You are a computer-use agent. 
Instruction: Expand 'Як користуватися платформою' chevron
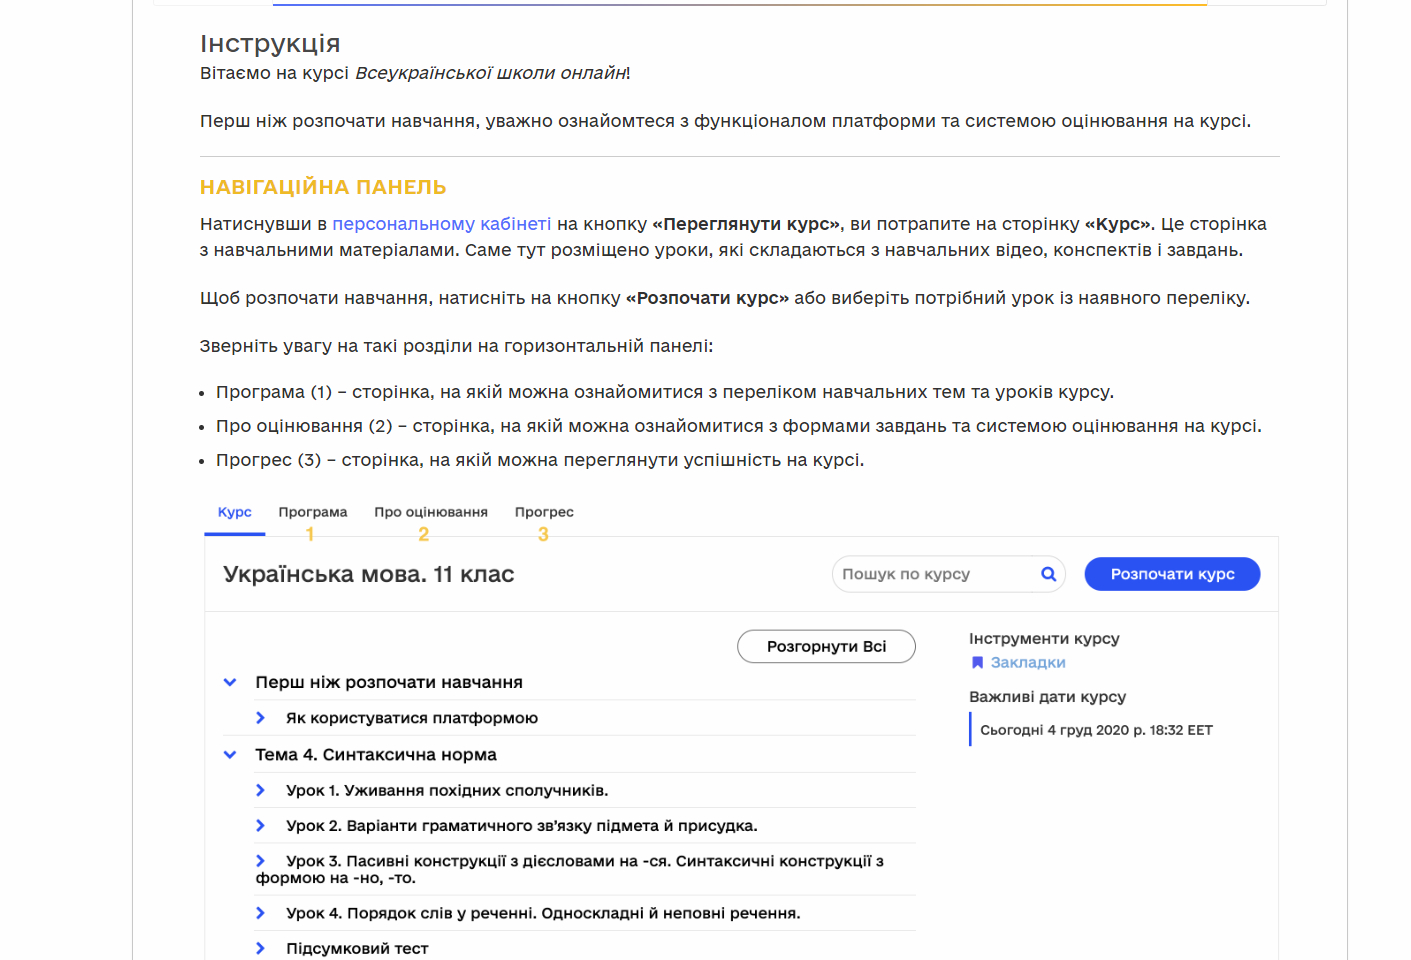[x=260, y=718]
